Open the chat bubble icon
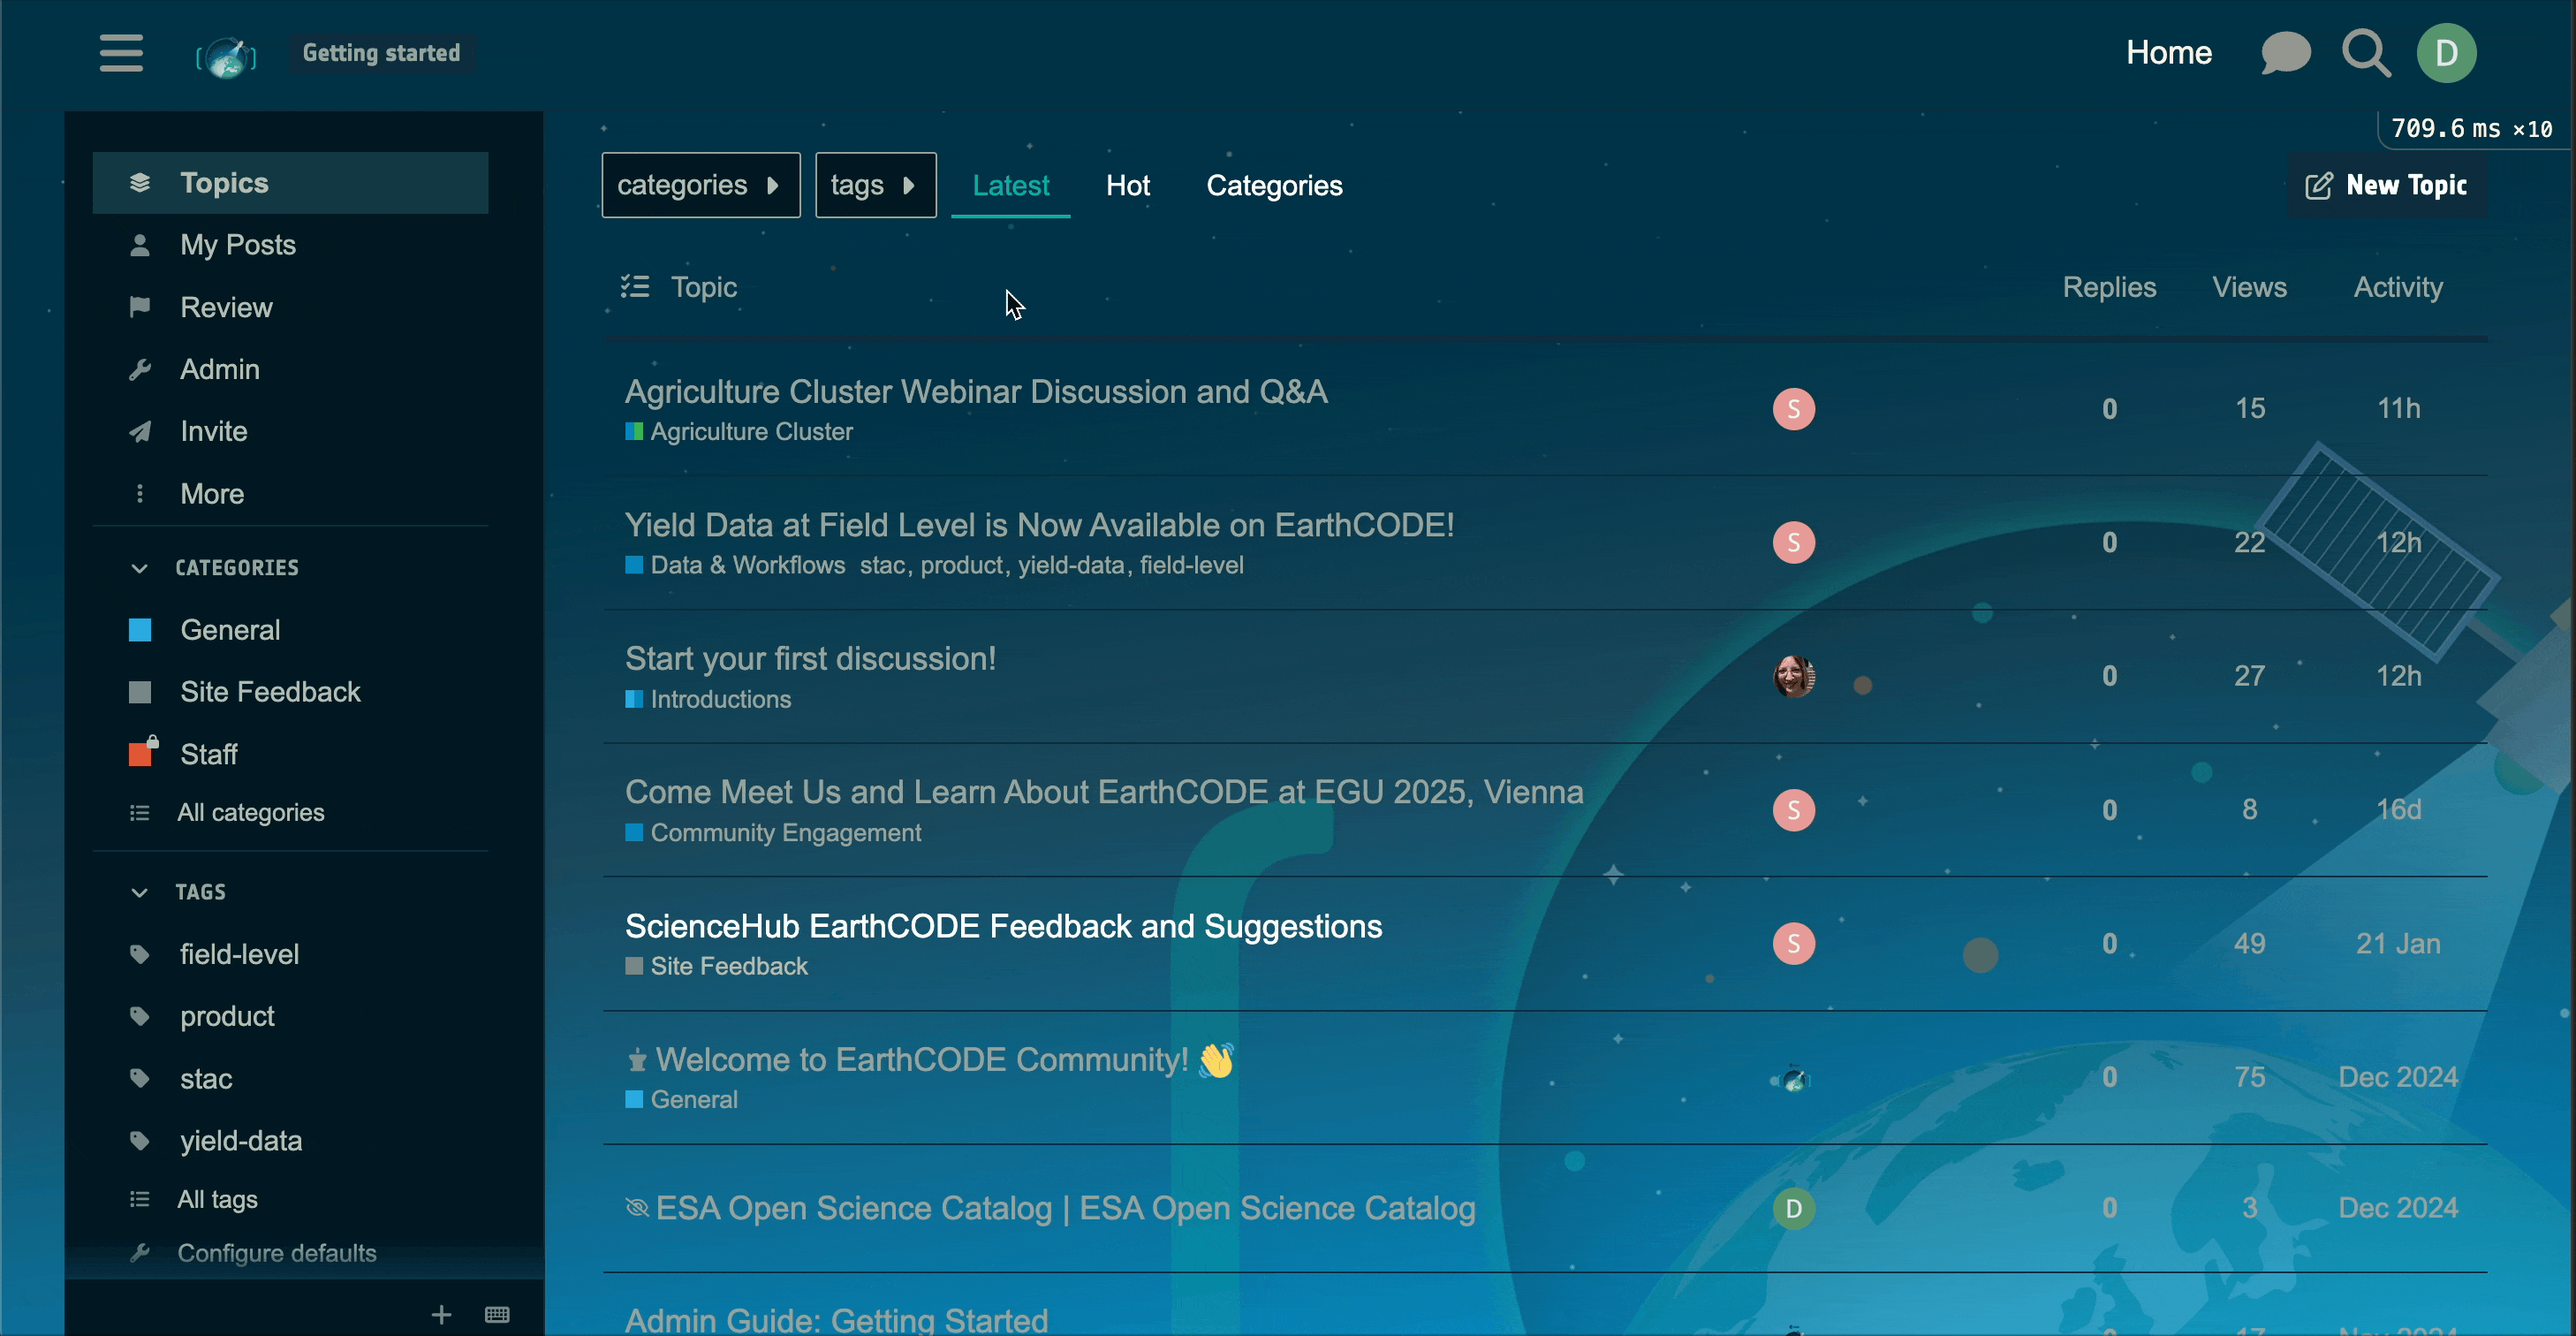 (2285, 53)
